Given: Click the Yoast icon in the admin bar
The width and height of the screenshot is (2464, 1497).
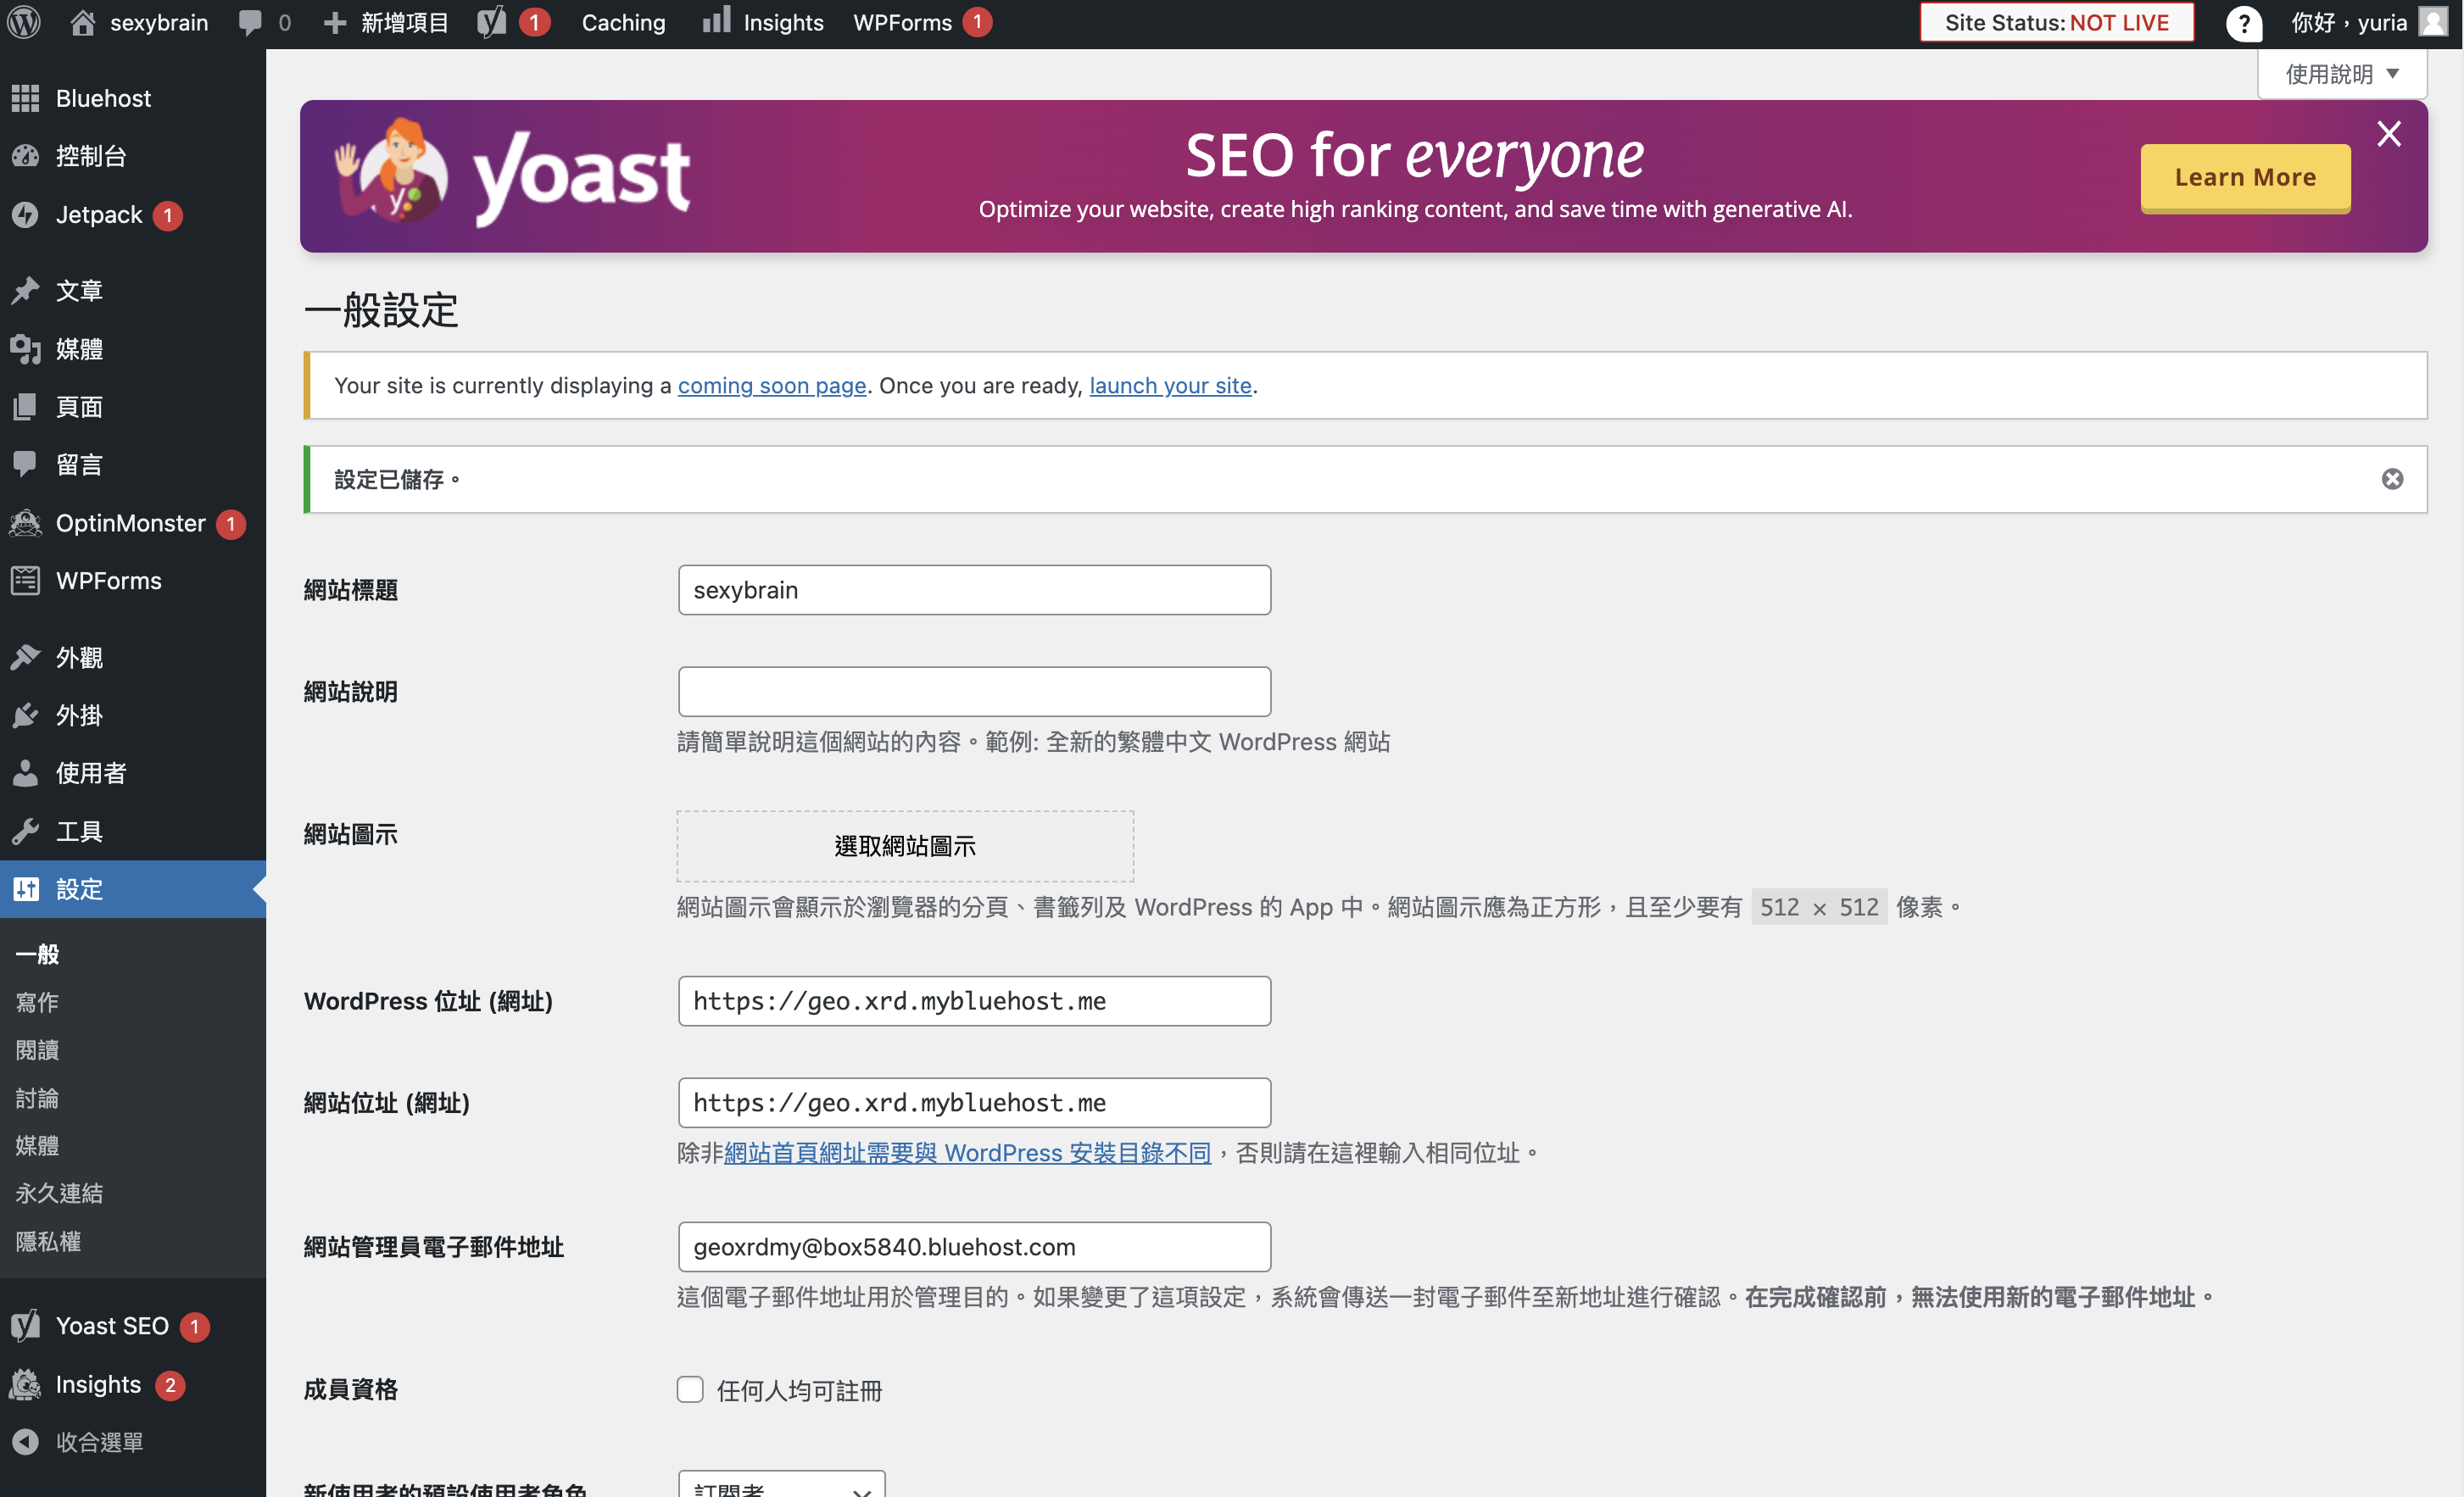Looking at the screenshot, I should pyautogui.click(x=491, y=22).
